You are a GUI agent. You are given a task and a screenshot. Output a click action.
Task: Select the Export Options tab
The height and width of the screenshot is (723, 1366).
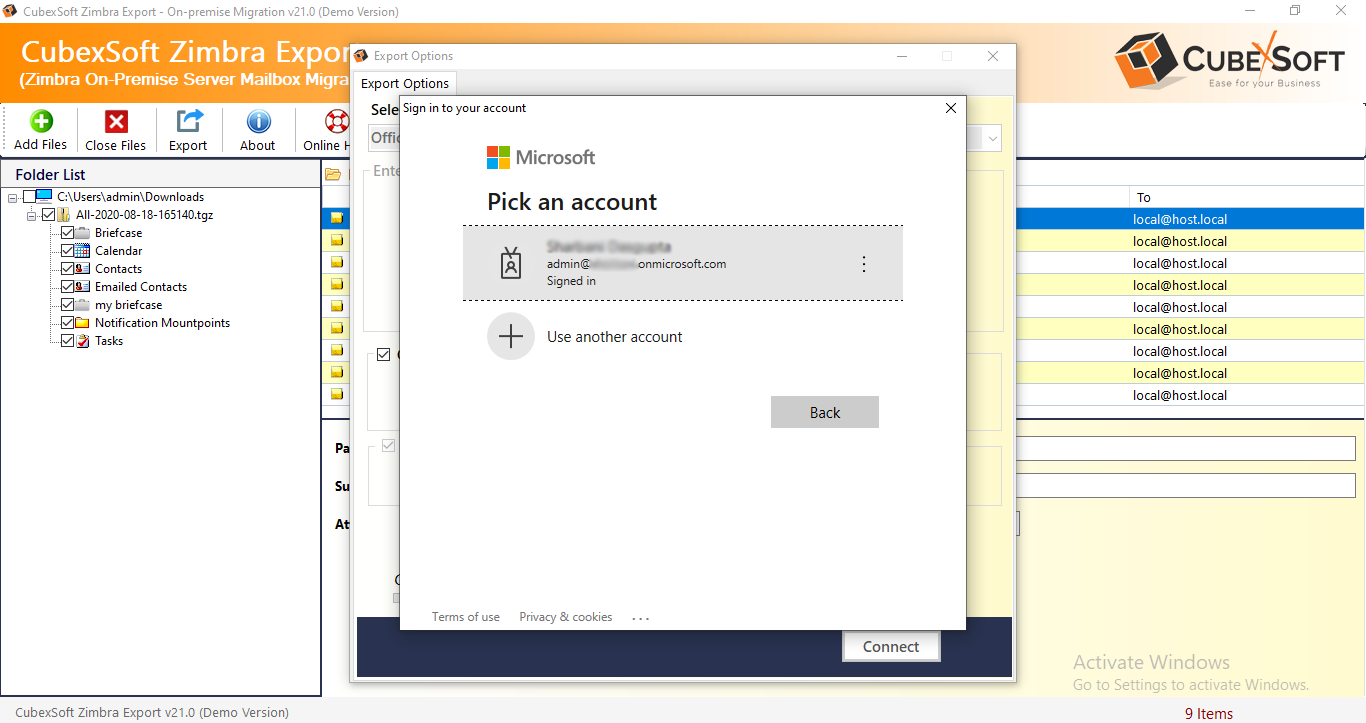[x=405, y=83]
